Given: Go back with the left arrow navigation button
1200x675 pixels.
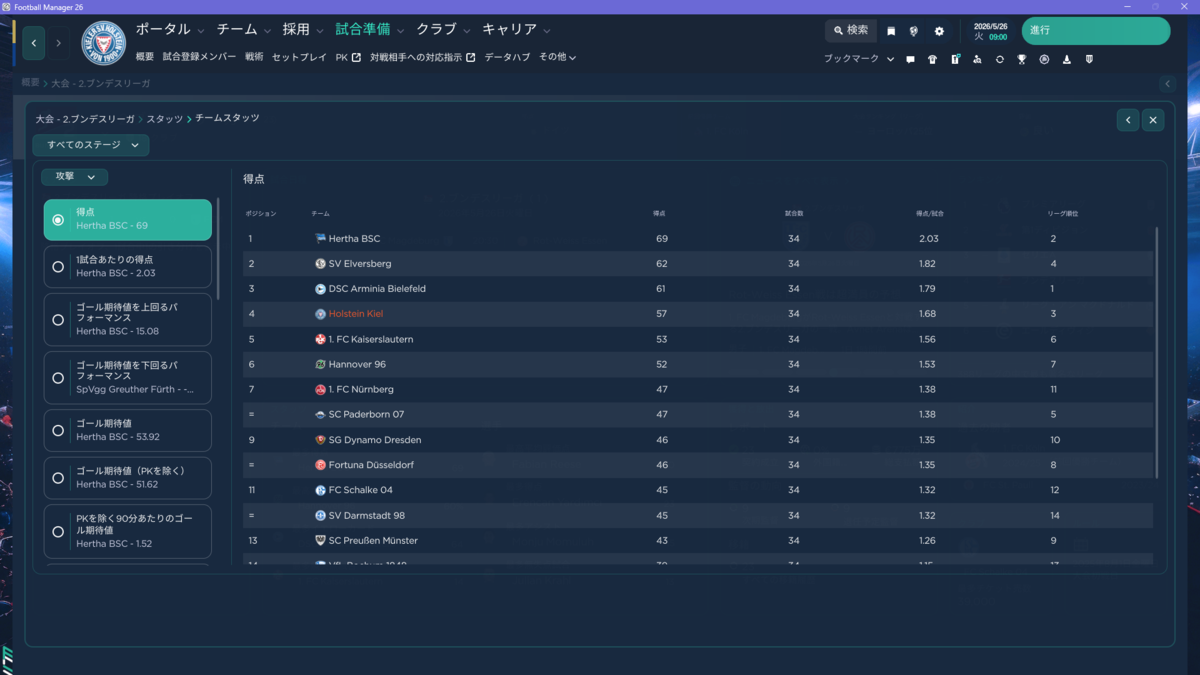Looking at the screenshot, I should click(34, 43).
